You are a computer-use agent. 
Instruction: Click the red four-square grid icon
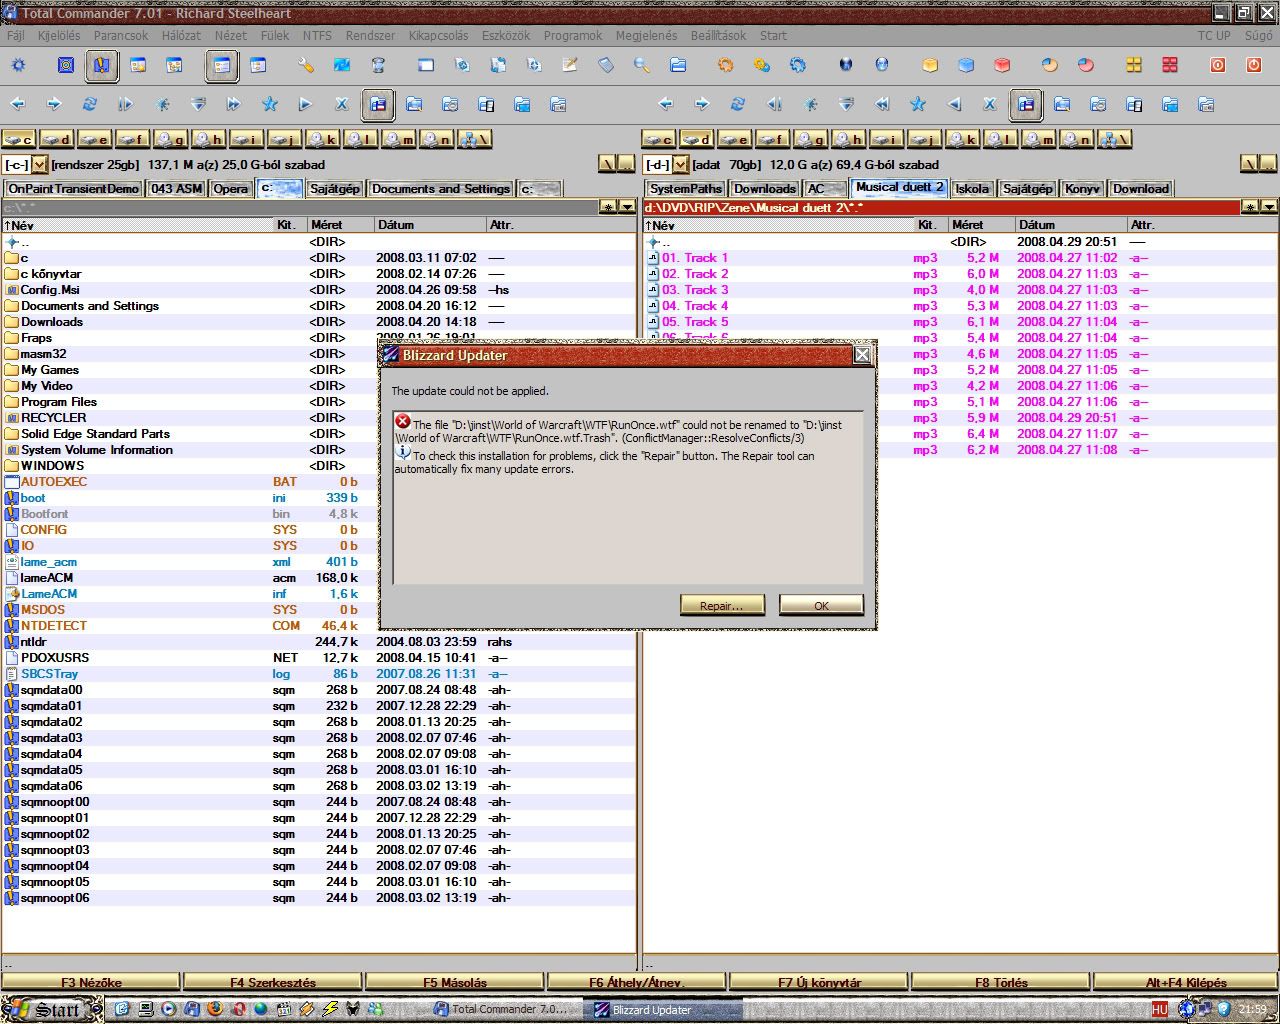click(x=1170, y=66)
